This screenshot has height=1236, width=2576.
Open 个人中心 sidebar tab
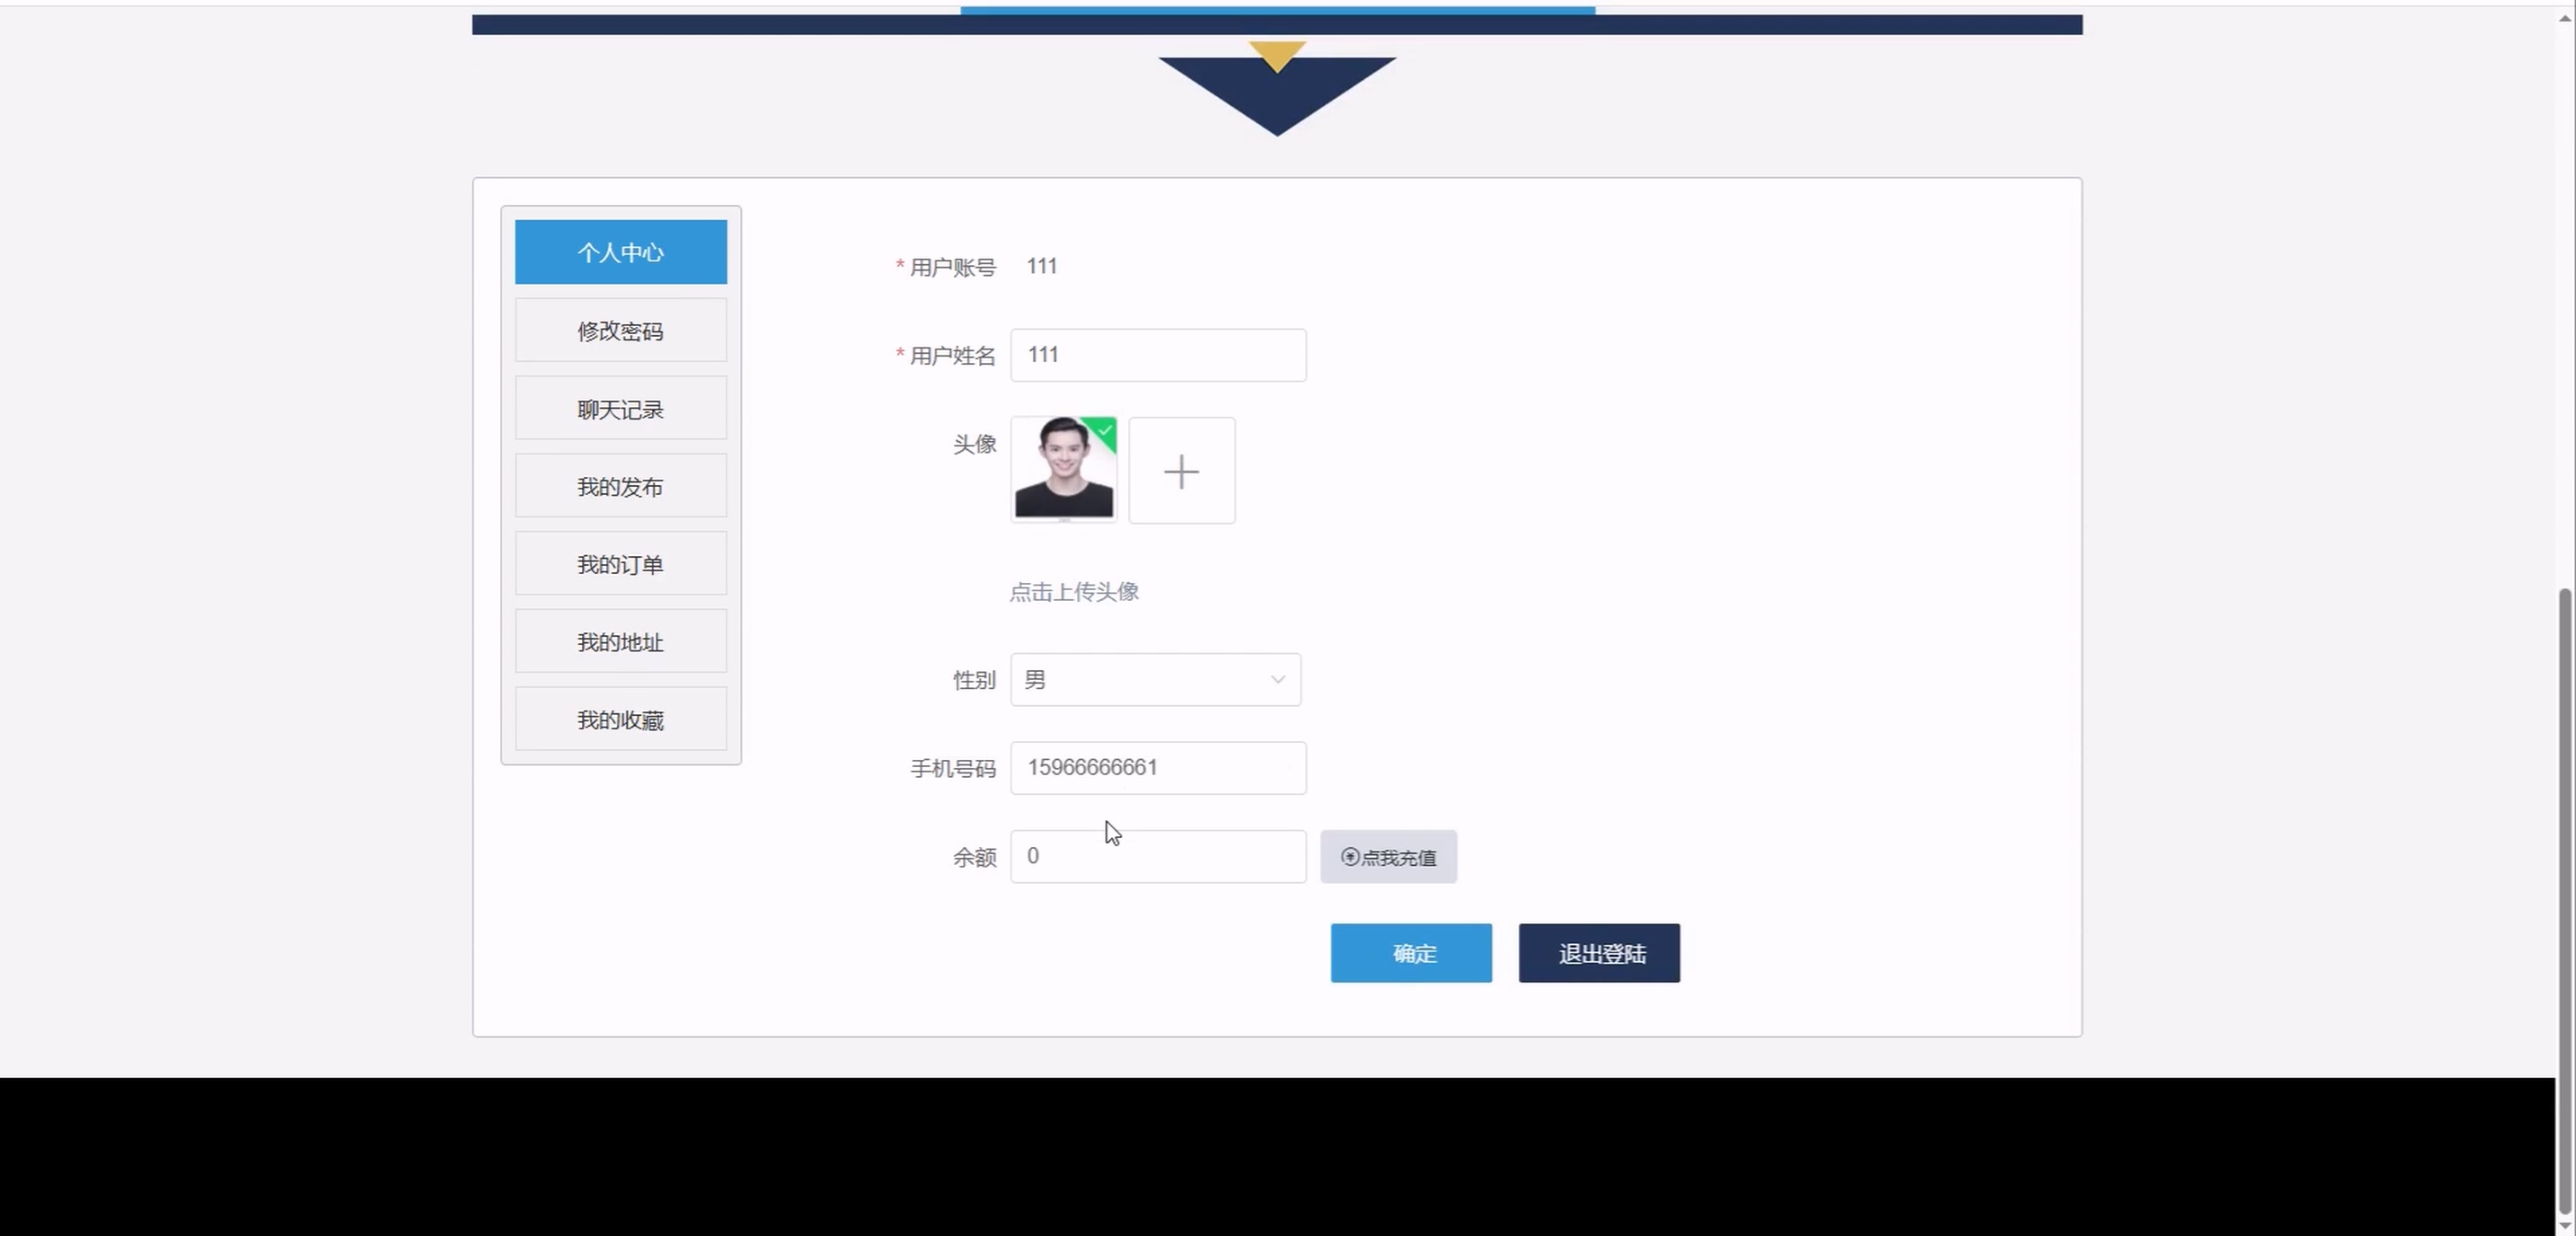620,252
